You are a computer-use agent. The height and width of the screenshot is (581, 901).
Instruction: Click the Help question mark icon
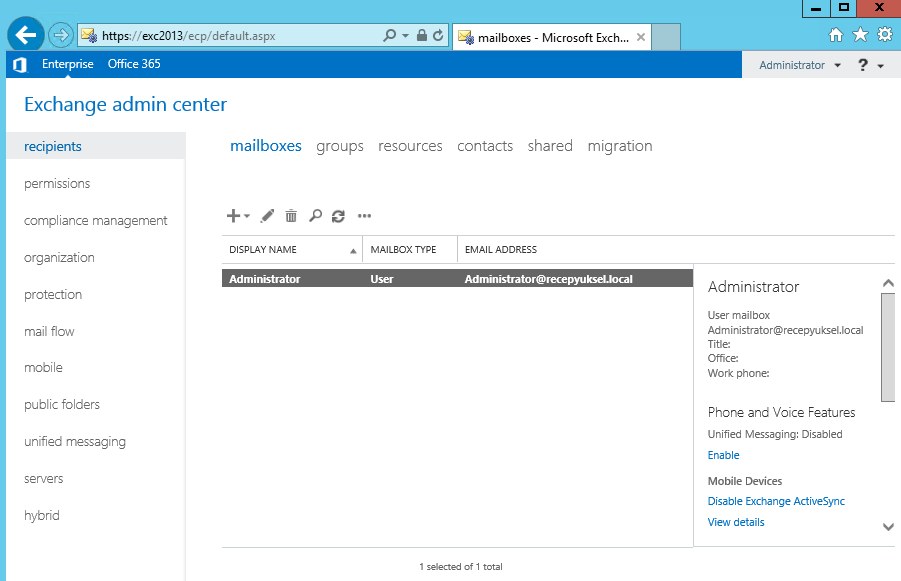(x=863, y=65)
